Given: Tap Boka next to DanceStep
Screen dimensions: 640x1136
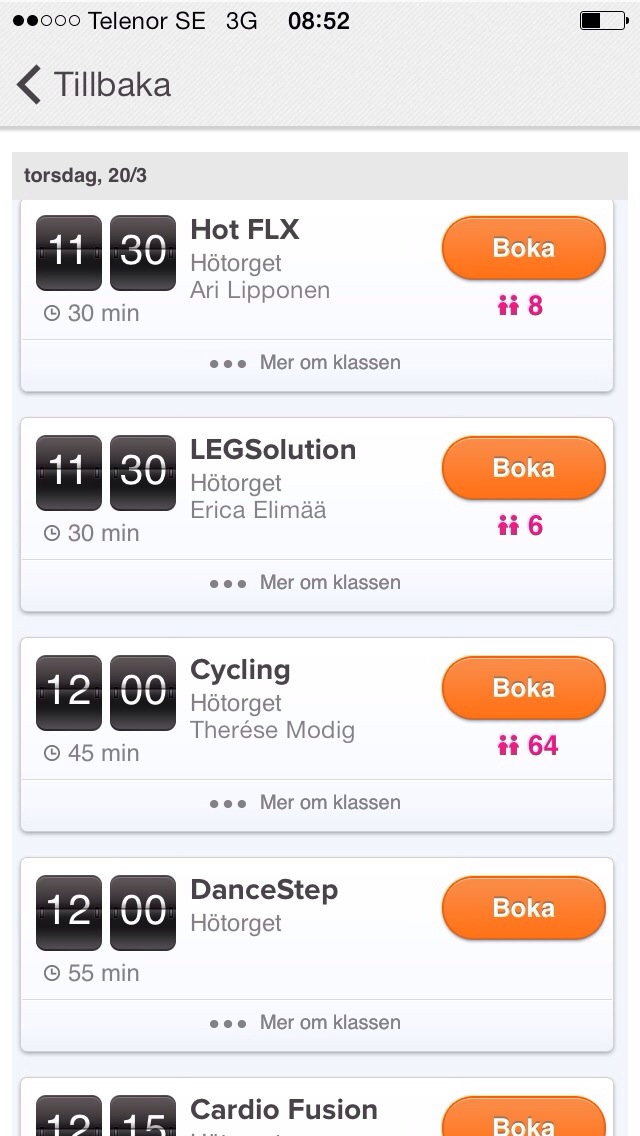Looking at the screenshot, I should [x=524, y=908].
